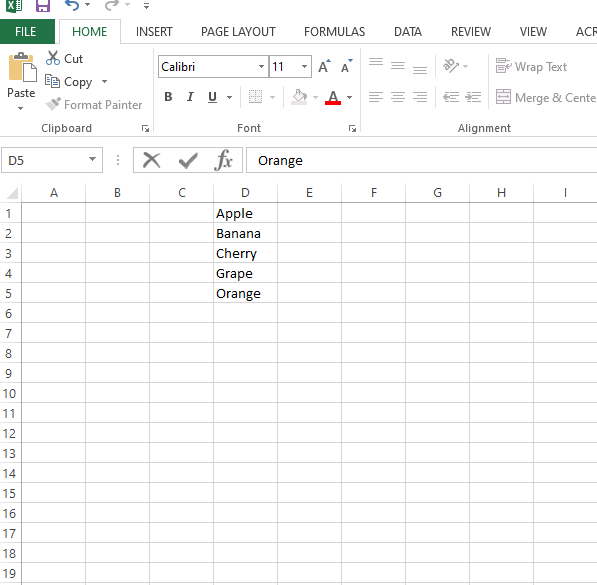Click the Center alignment icon

tap(398, 97)
